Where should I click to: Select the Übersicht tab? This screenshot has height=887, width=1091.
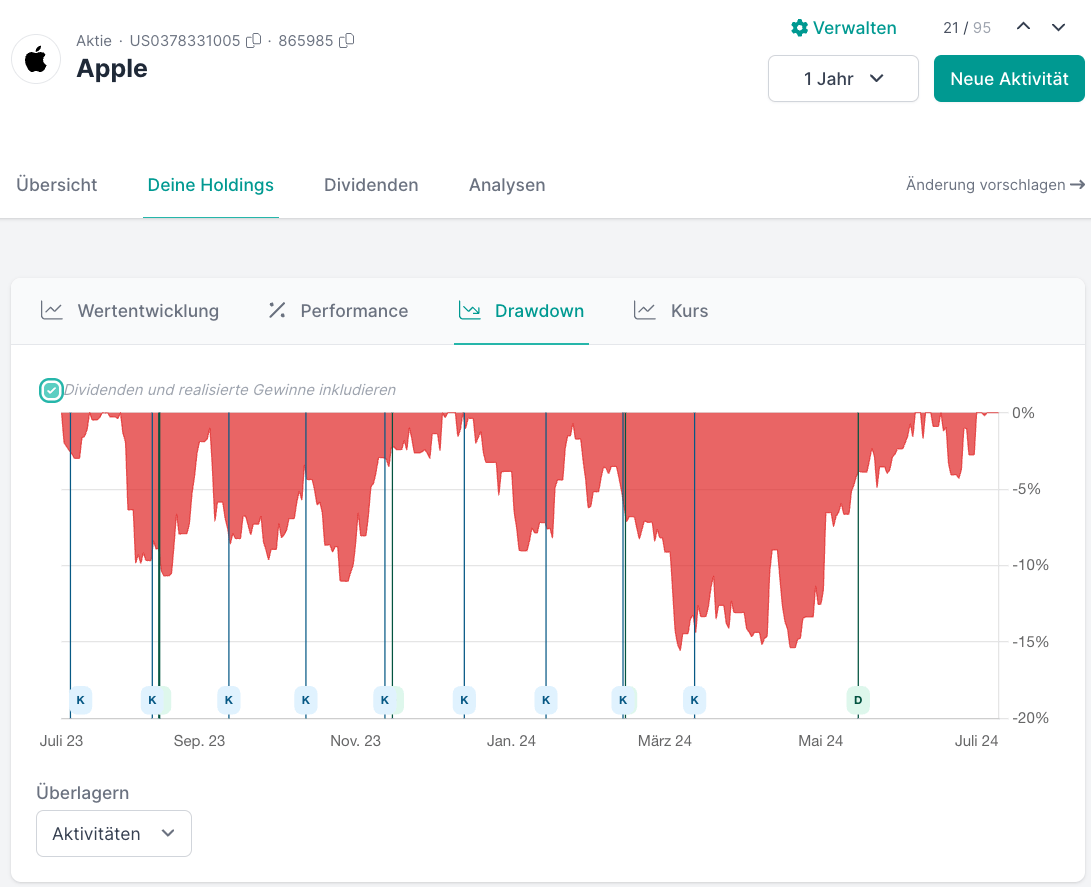coord(57,185)
